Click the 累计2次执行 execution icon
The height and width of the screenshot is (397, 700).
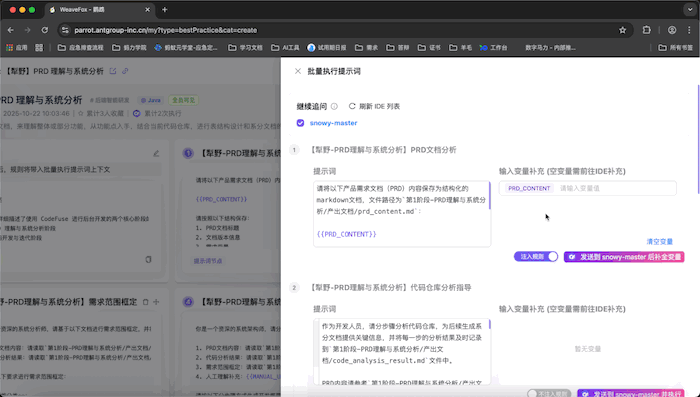click(x=137, y=113)
